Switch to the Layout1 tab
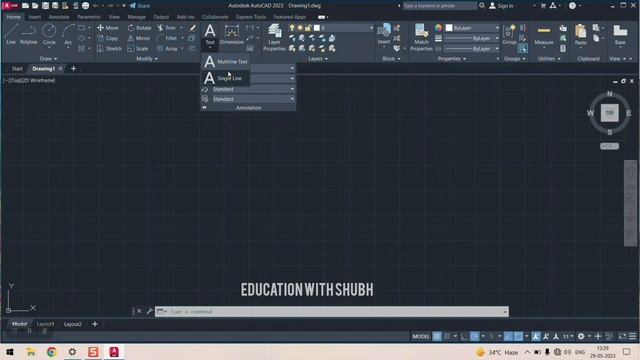640x360 pixels. pos(45,324)
